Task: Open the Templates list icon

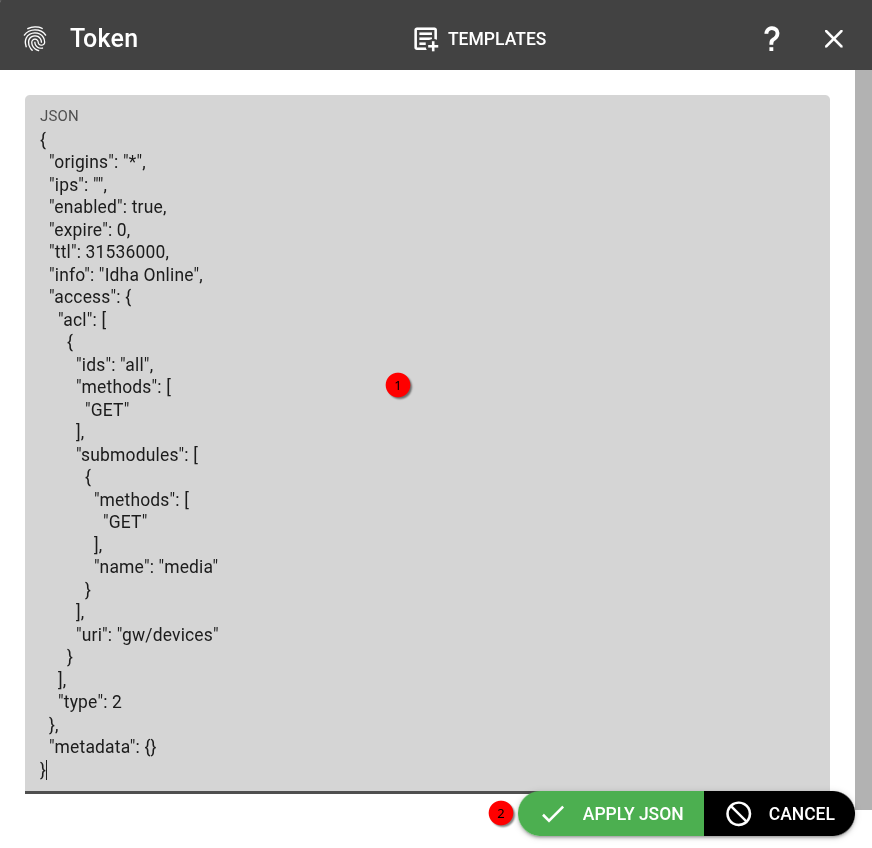Action: (x=426, y=39)
